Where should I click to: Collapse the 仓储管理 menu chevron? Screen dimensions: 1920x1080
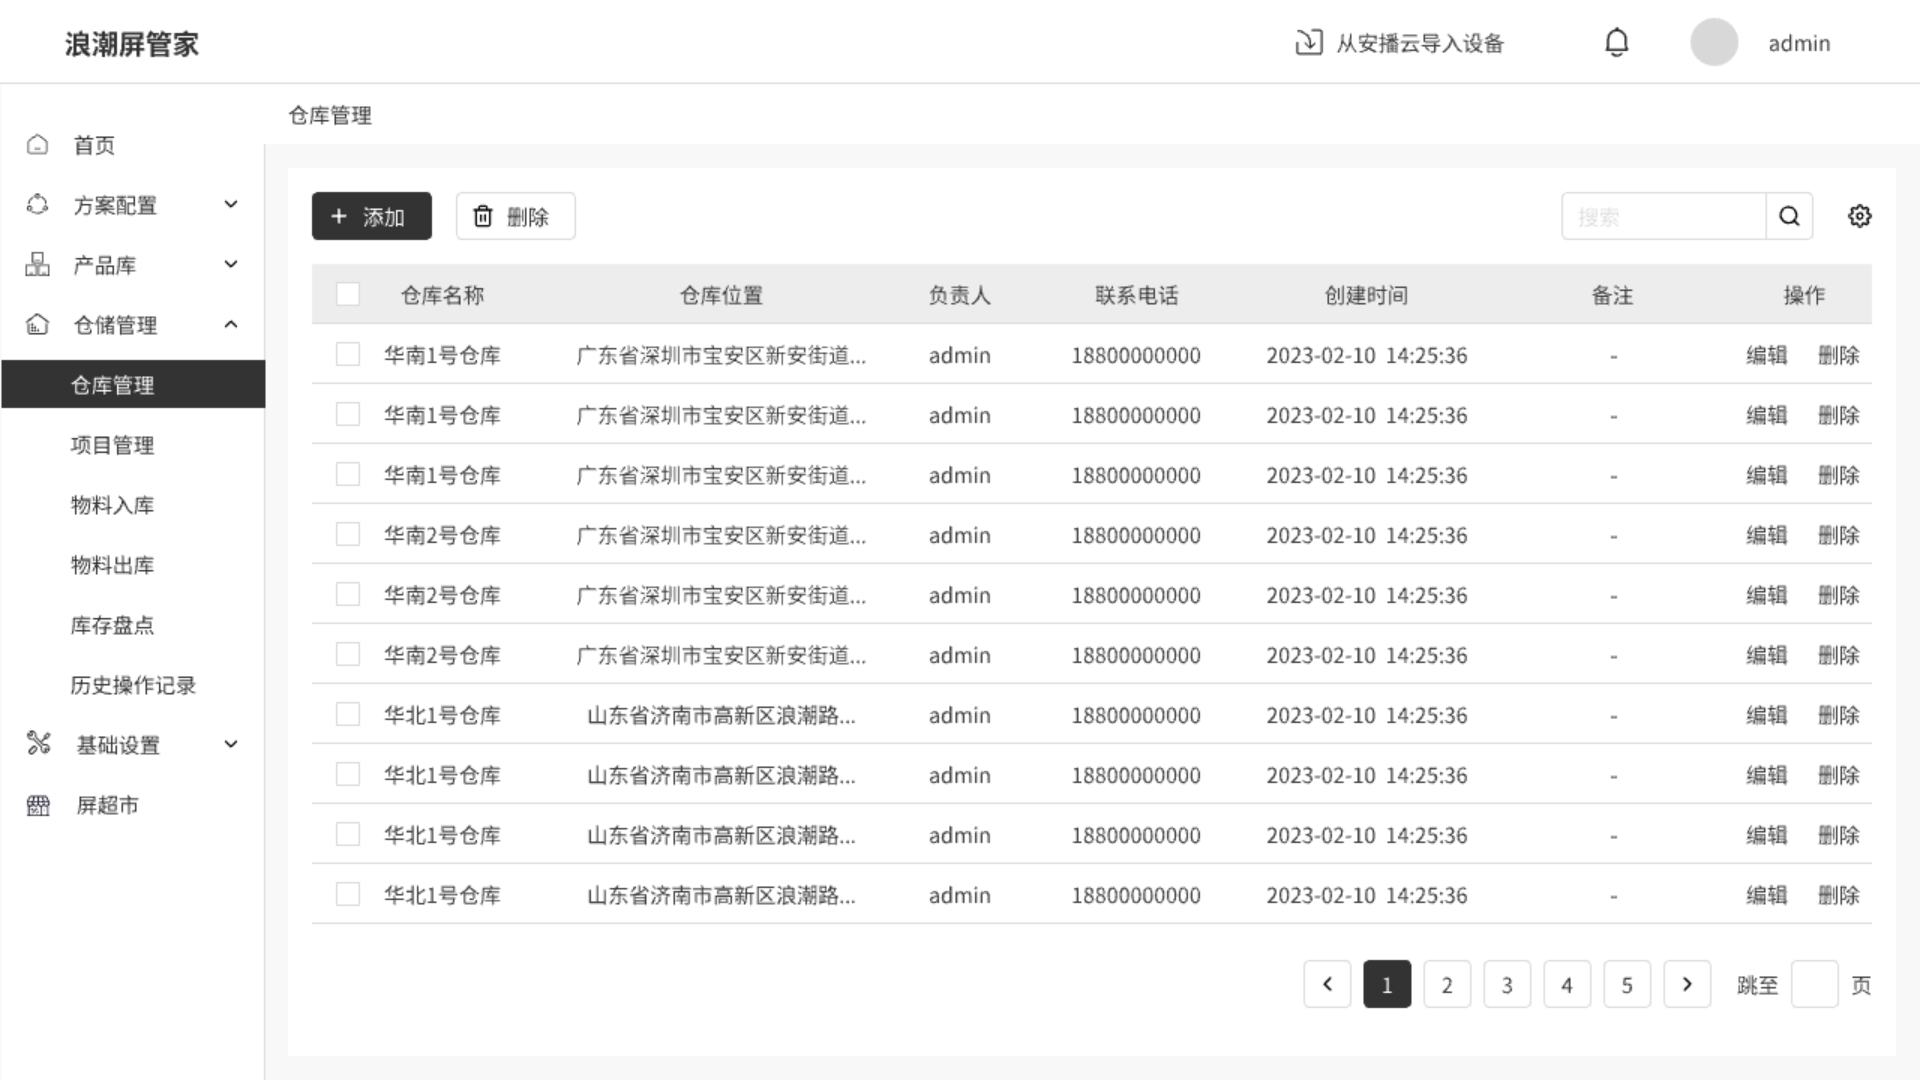tap(231, 324)
